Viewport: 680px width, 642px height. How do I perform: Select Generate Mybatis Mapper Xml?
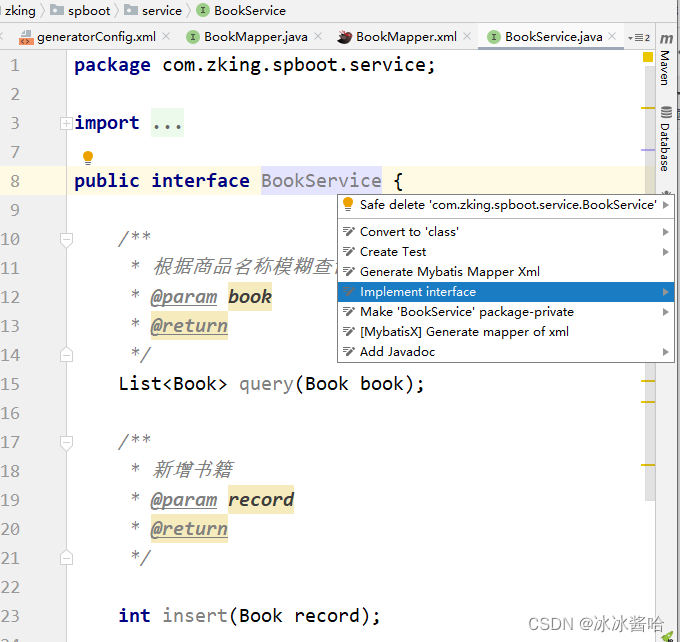(x=506, y=272)
